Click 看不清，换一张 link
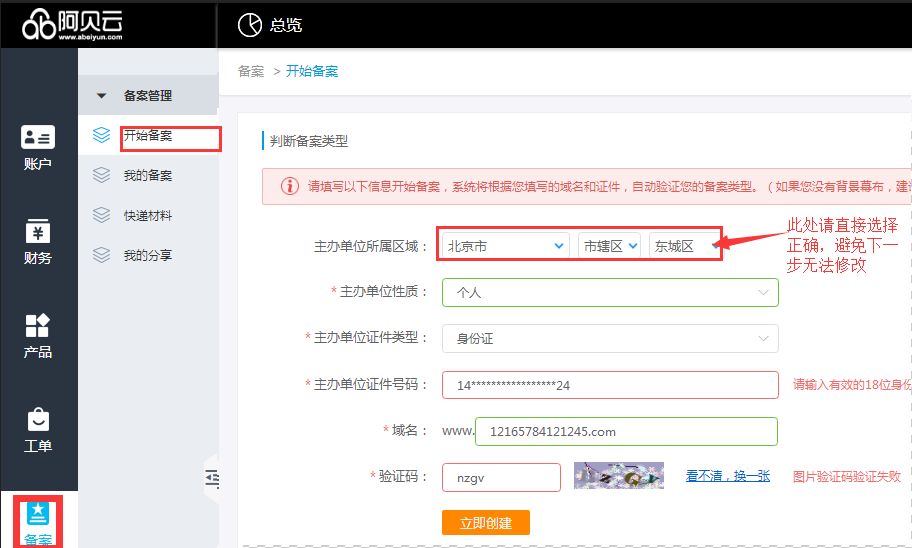The image size is (912, 548). click(728, 476)
